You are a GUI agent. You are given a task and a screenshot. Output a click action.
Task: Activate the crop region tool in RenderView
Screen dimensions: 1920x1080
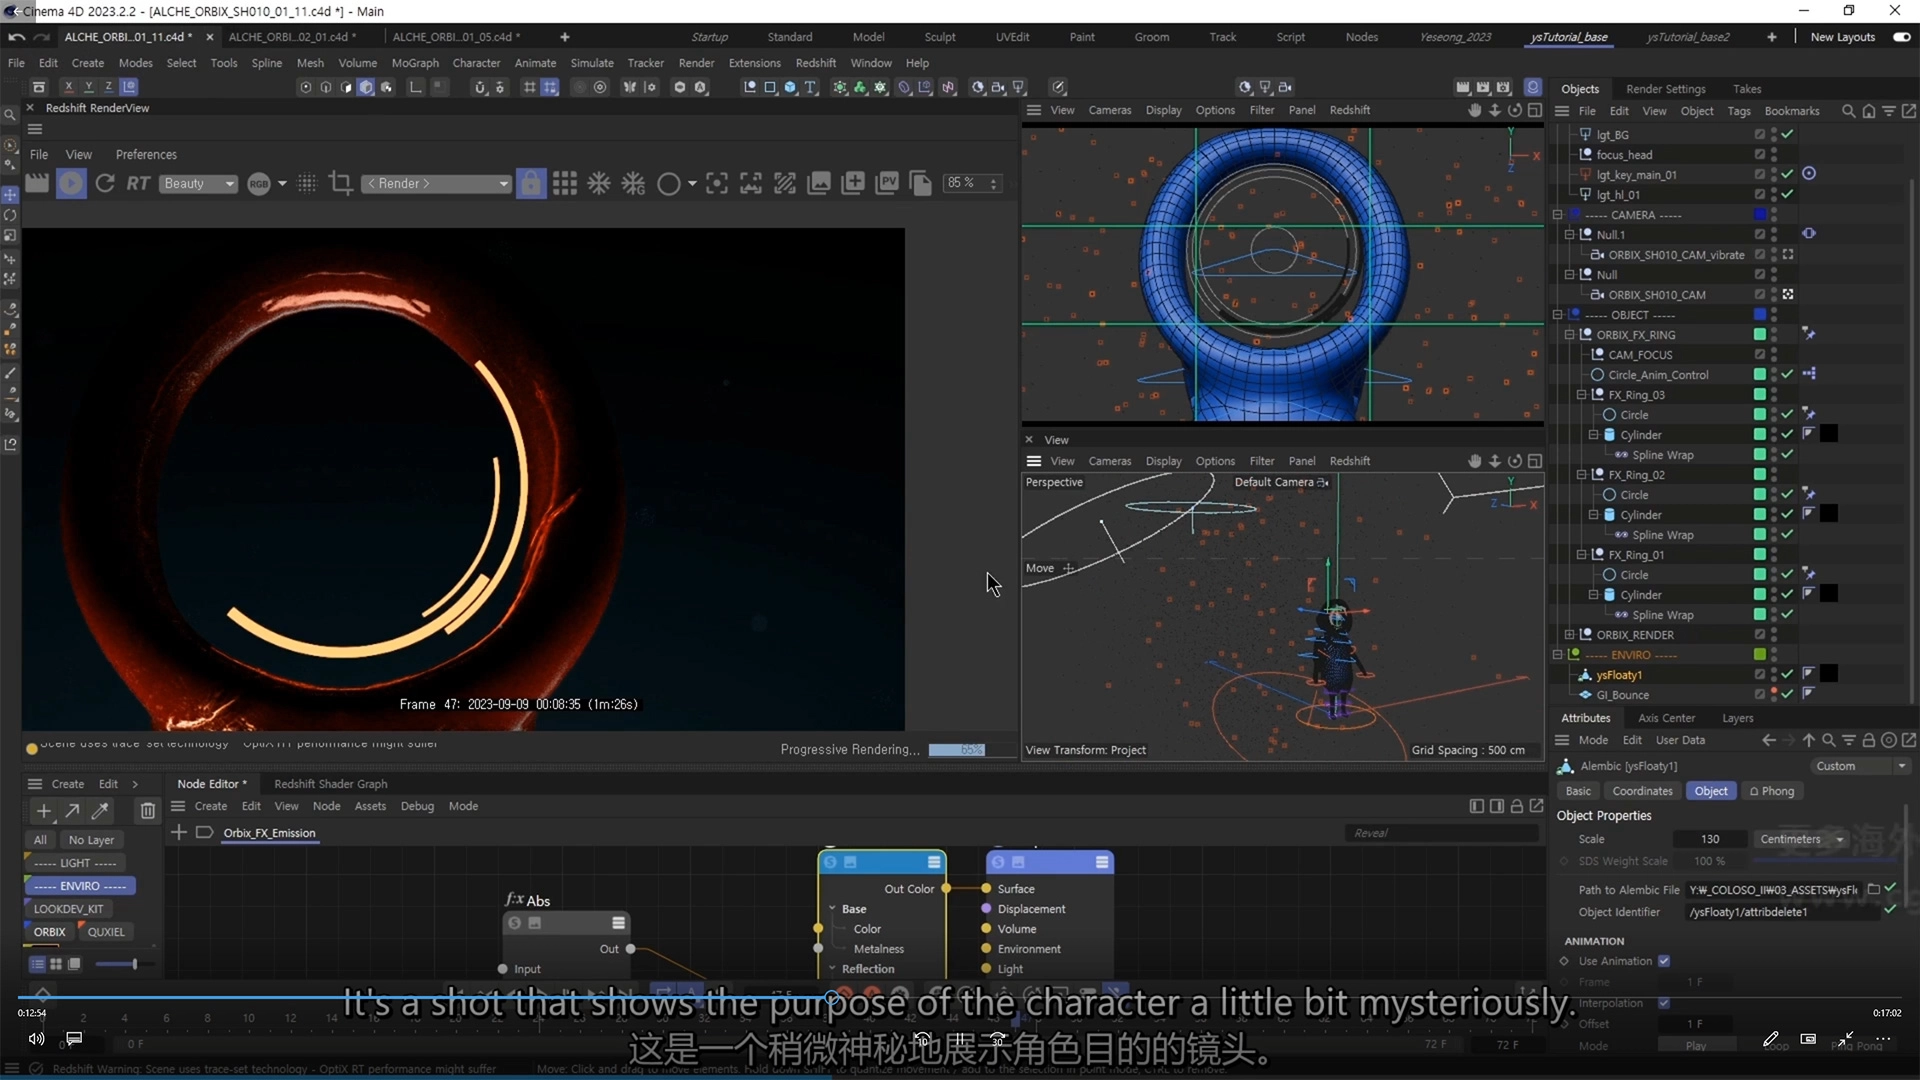[x=340, y=183]
